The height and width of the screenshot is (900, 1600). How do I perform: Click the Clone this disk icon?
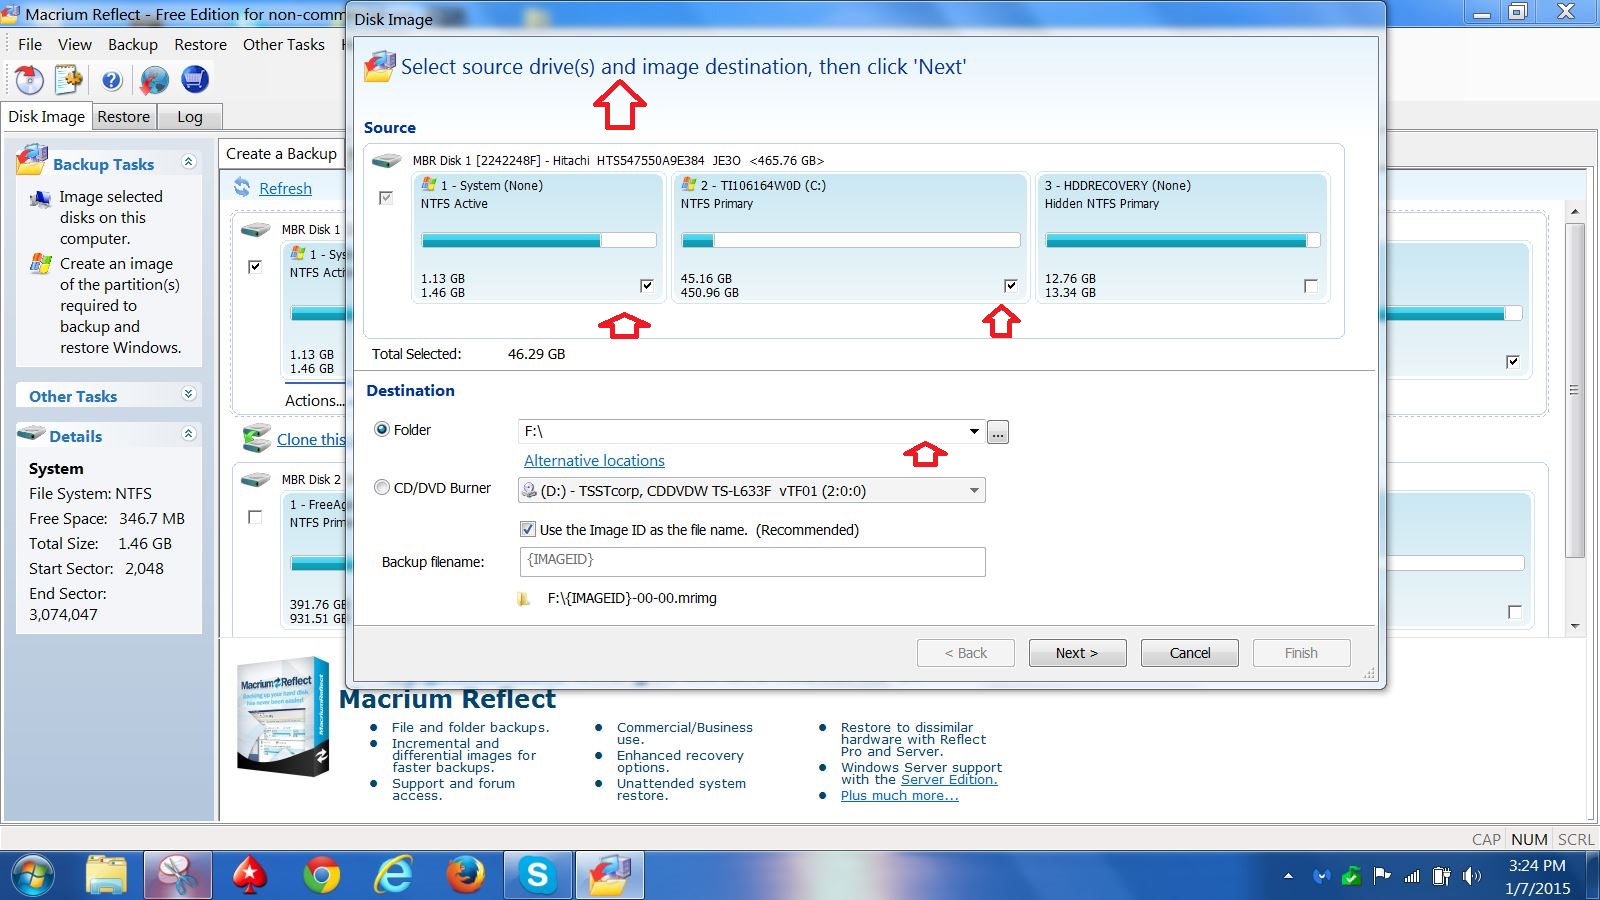point(257,438)
